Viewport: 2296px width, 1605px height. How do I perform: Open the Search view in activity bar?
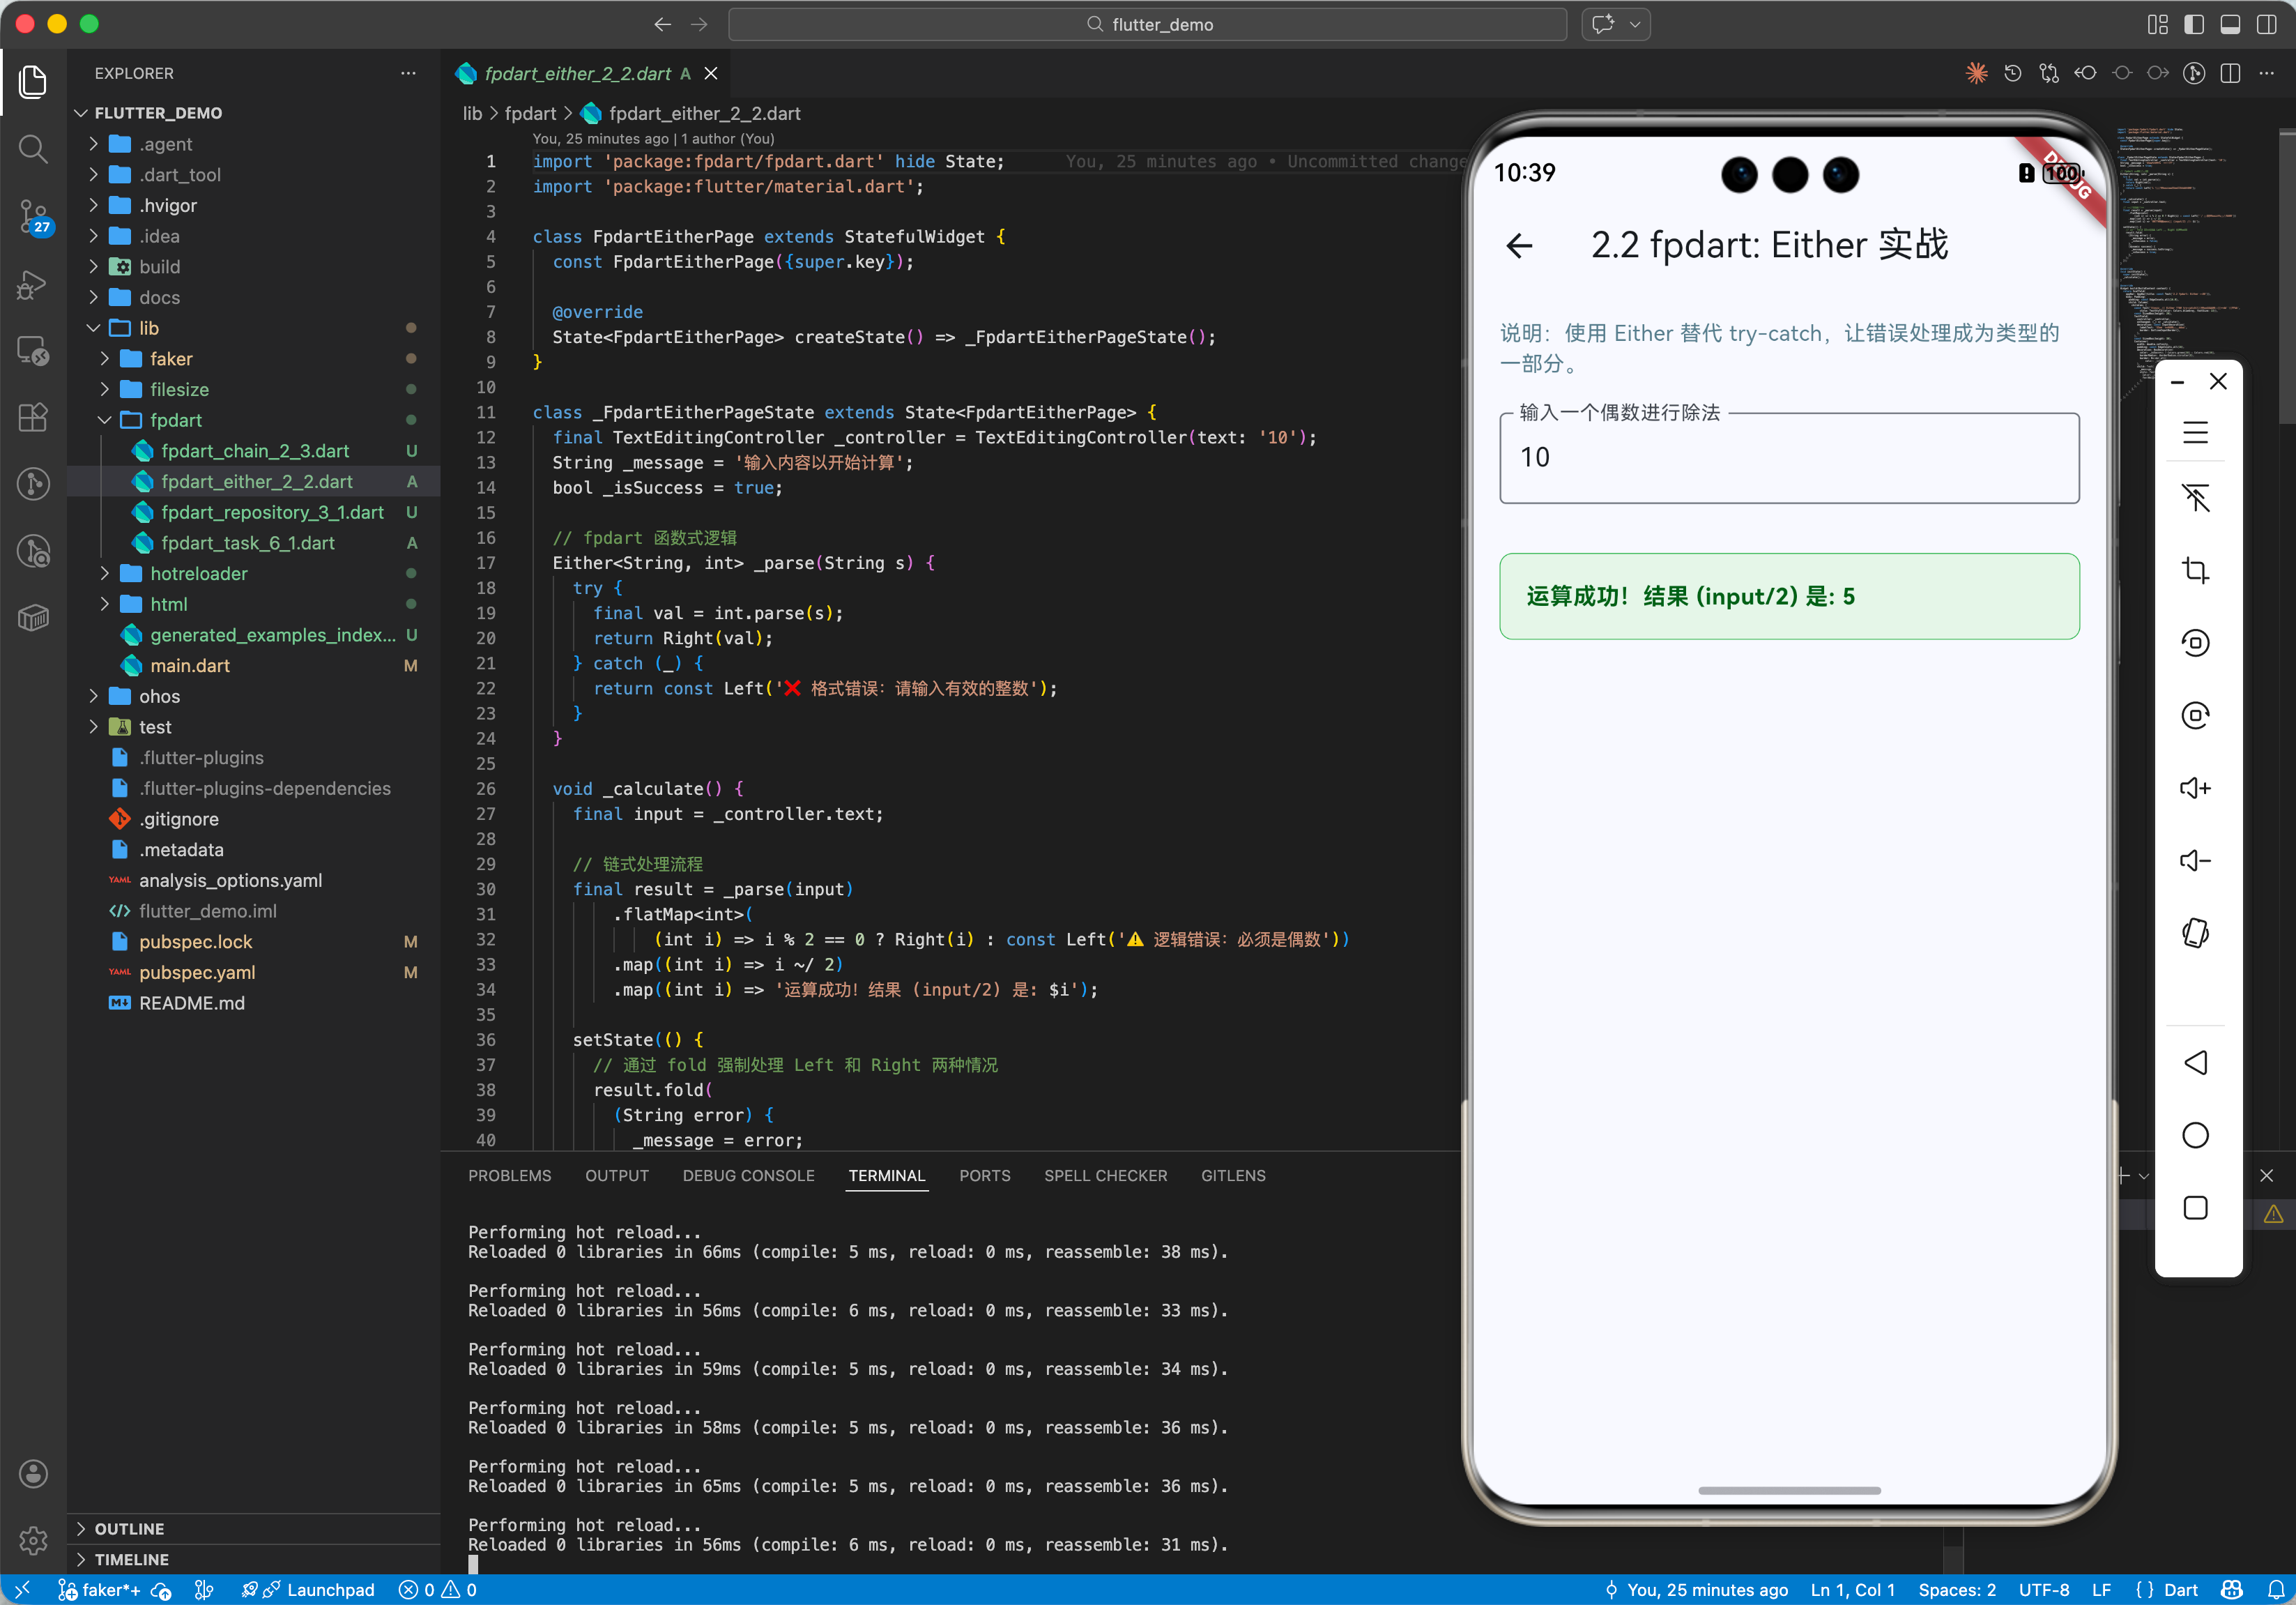point(33,149)
